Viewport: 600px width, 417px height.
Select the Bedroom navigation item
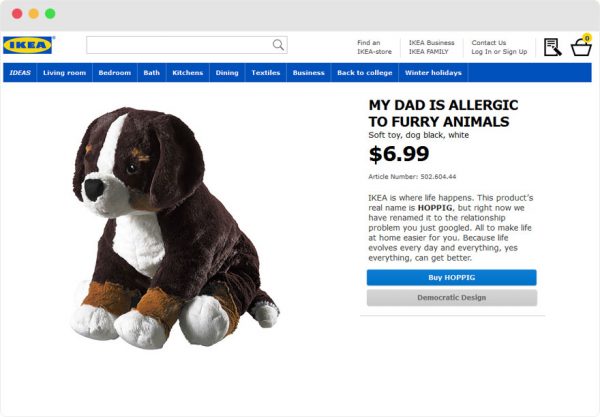click(x=114, y=73)
